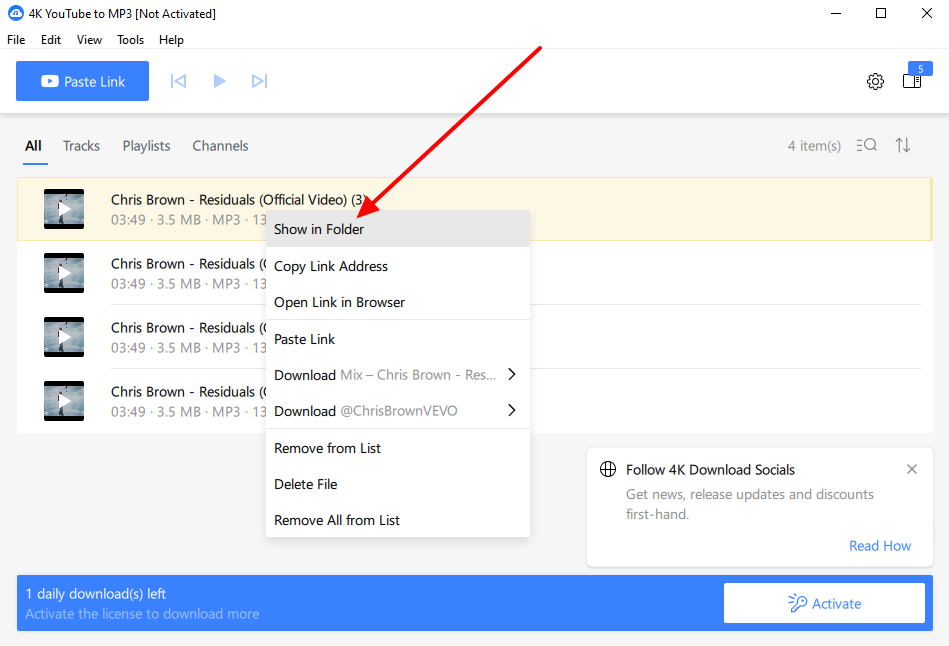Screen dimensions: 949x646
Task: Open the sort order arrows icon
Action: 902,145
